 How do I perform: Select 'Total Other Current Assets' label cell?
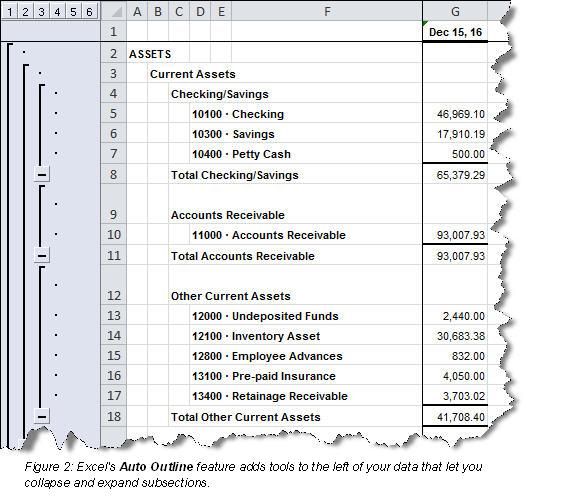(x=246, y=417)
